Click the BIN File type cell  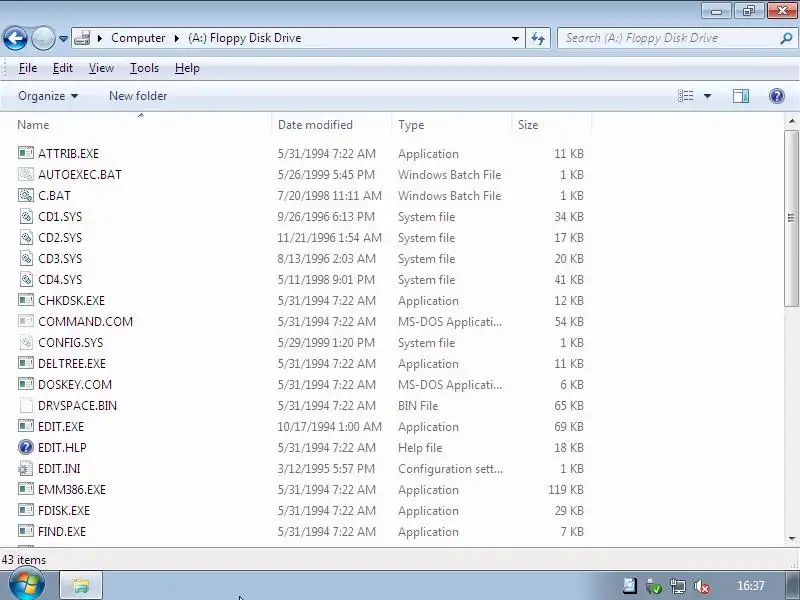pos(418,406)
